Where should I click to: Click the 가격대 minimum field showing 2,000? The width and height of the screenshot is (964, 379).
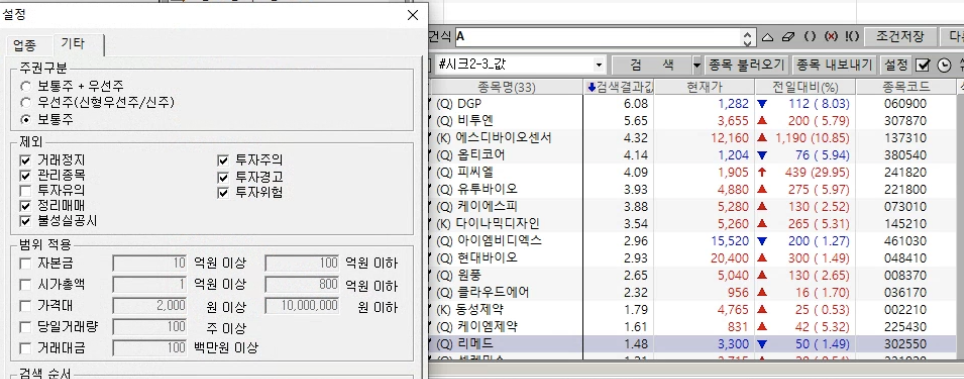(x=150, y=306)
